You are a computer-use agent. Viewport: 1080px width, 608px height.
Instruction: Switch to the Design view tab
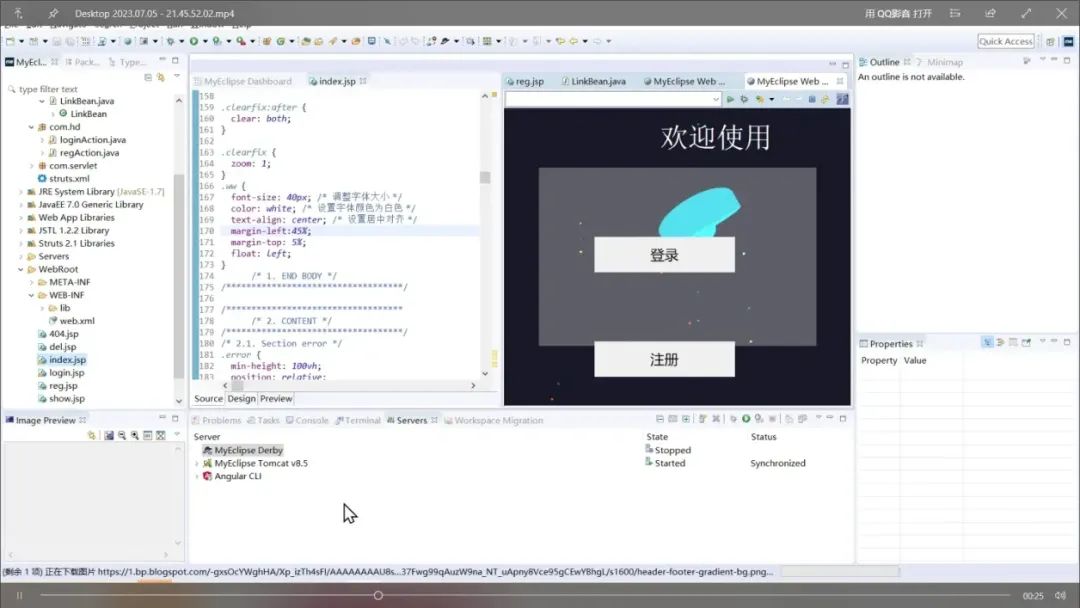click(241, 399)
